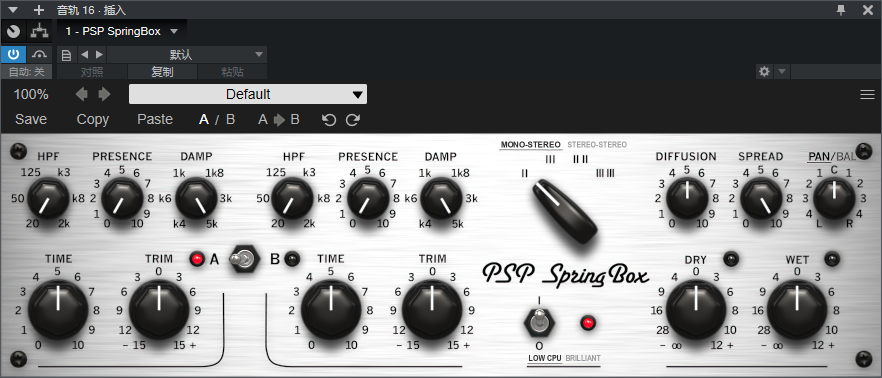The height and width of the screenshot is (378, 882).
Task: Select LOW CPU quality mode
Action: point(545,358)
